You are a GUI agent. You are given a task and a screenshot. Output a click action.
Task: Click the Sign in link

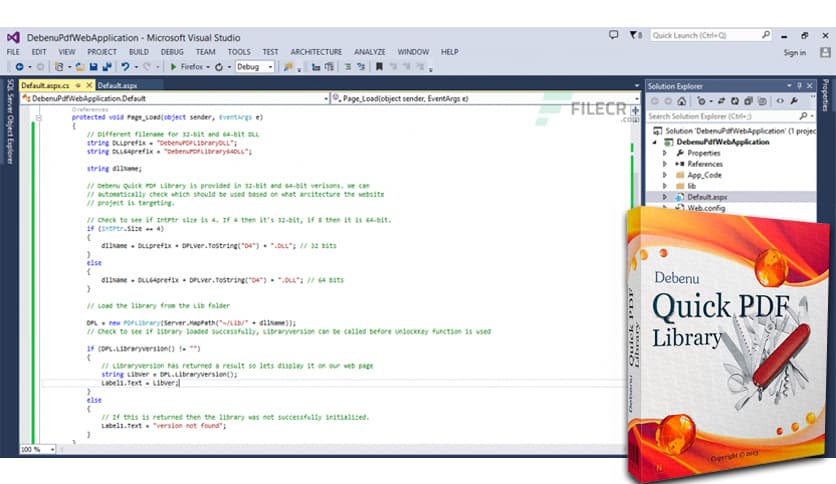click(794, 53)
